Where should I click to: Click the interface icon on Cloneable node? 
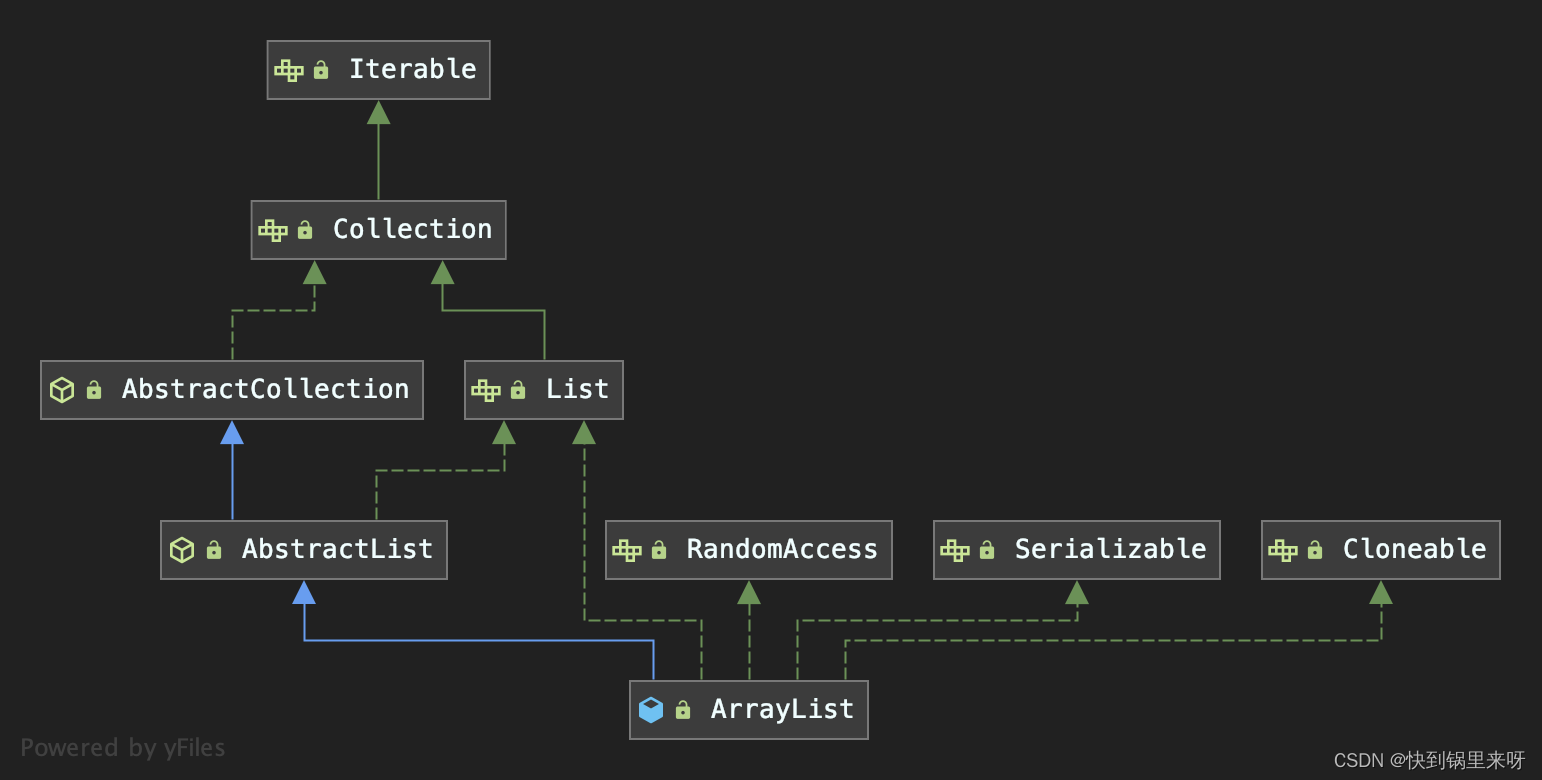1283,550
